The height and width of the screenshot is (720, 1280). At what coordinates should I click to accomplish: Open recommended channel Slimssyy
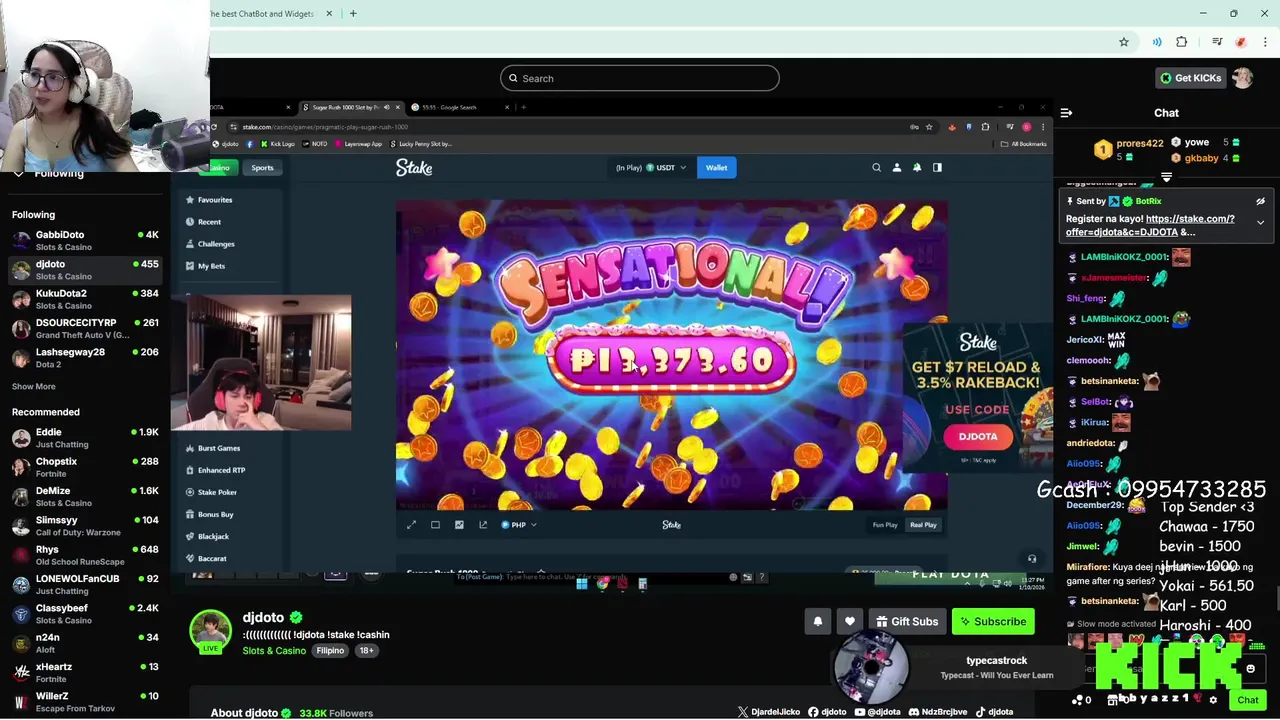pos(85,525)
